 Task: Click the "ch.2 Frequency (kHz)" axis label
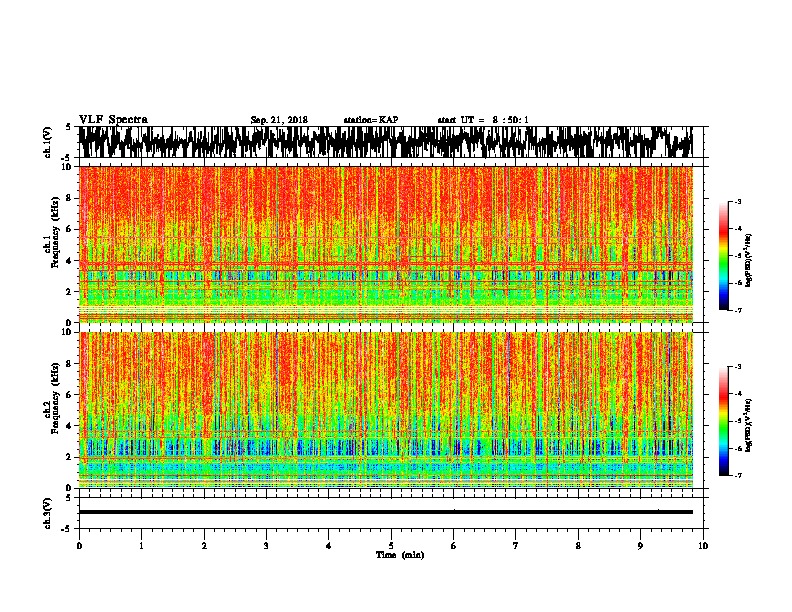pyautogui.click(x=54, y=398)
